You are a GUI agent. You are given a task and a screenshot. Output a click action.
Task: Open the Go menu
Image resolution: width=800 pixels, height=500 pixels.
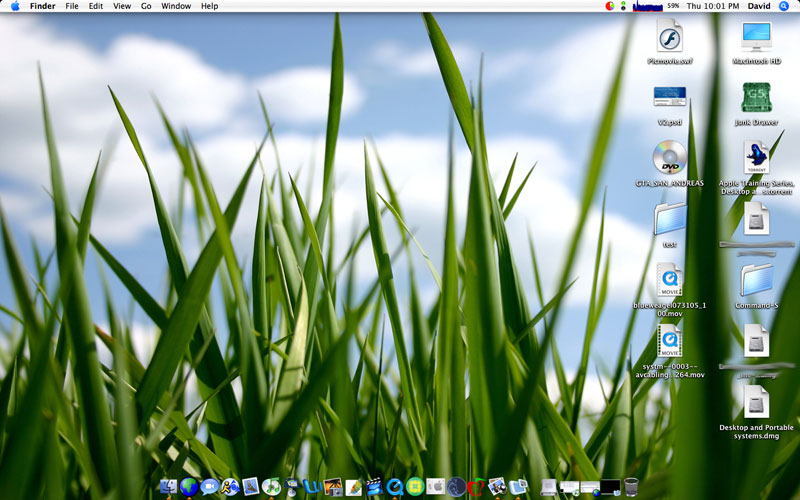146,6
